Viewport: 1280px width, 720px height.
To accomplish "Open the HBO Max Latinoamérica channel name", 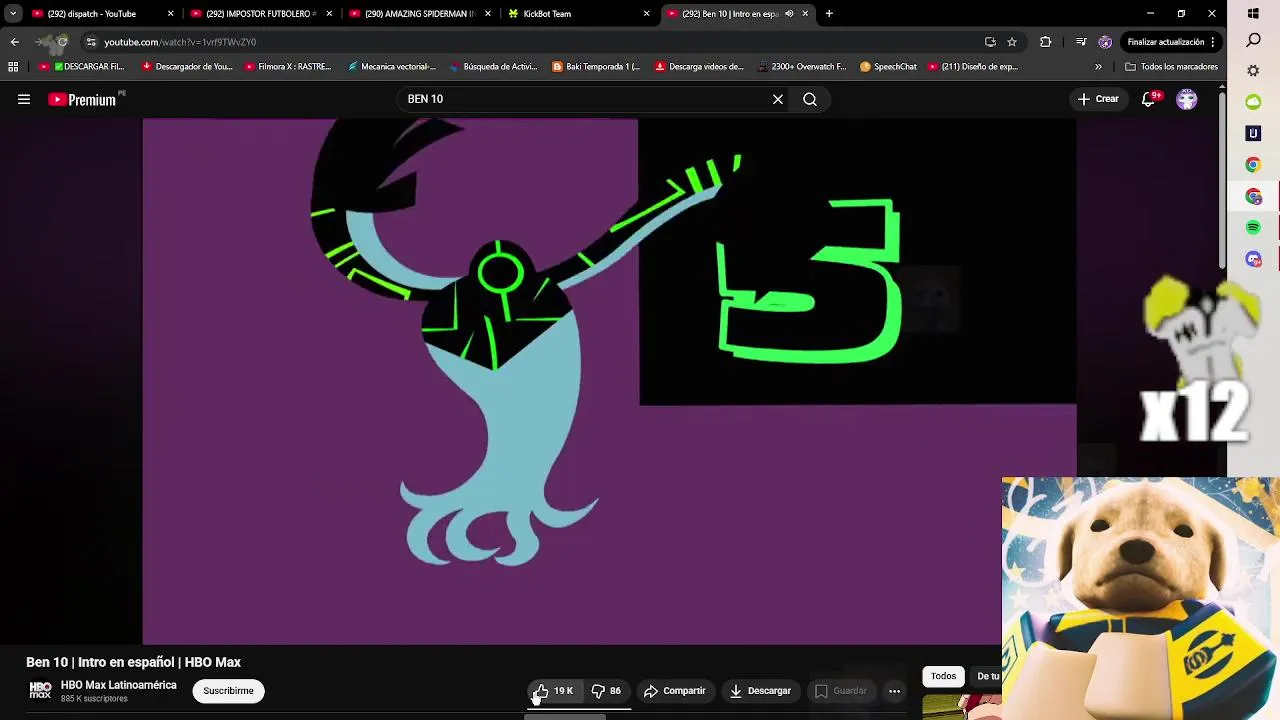I will 118,685.
